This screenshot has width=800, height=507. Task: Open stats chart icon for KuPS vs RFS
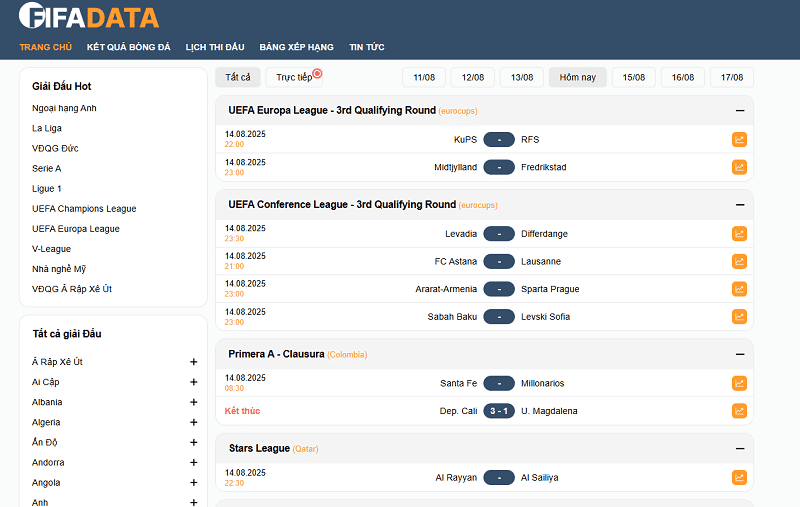(739, 140)
